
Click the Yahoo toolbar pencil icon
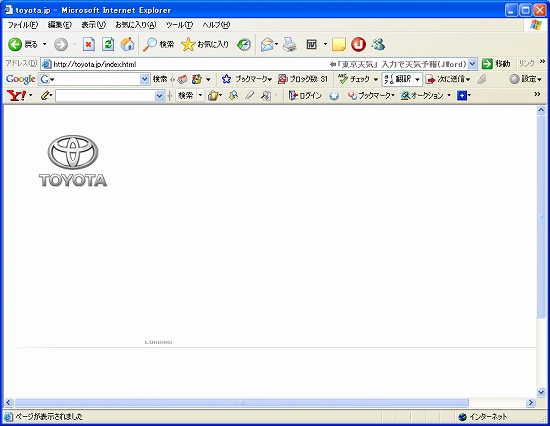(45, 95)
